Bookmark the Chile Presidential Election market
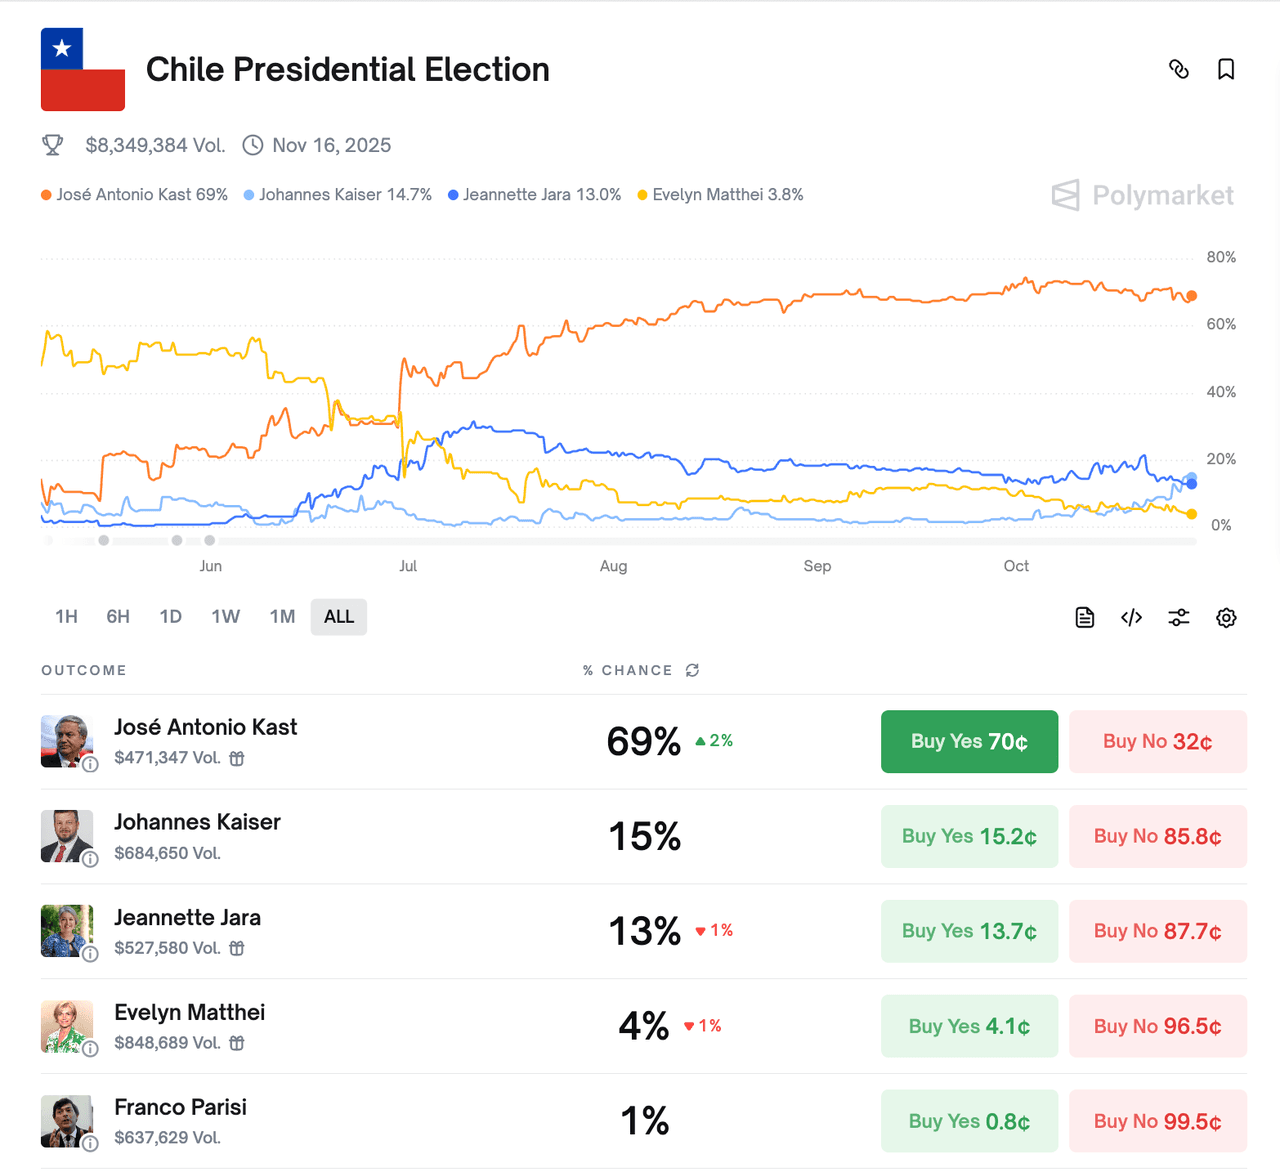The width and height of the screenshot is (1280, 1172). 1226,69
